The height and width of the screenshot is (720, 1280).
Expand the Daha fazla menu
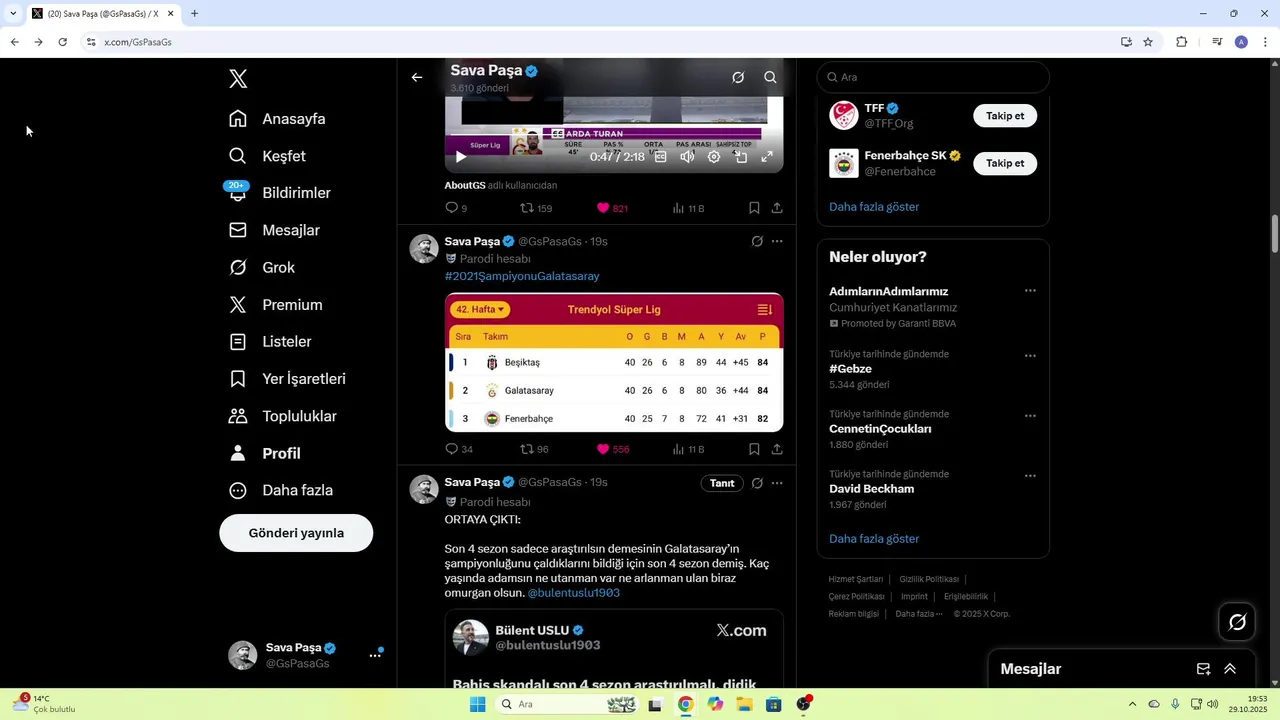[280, 491]
